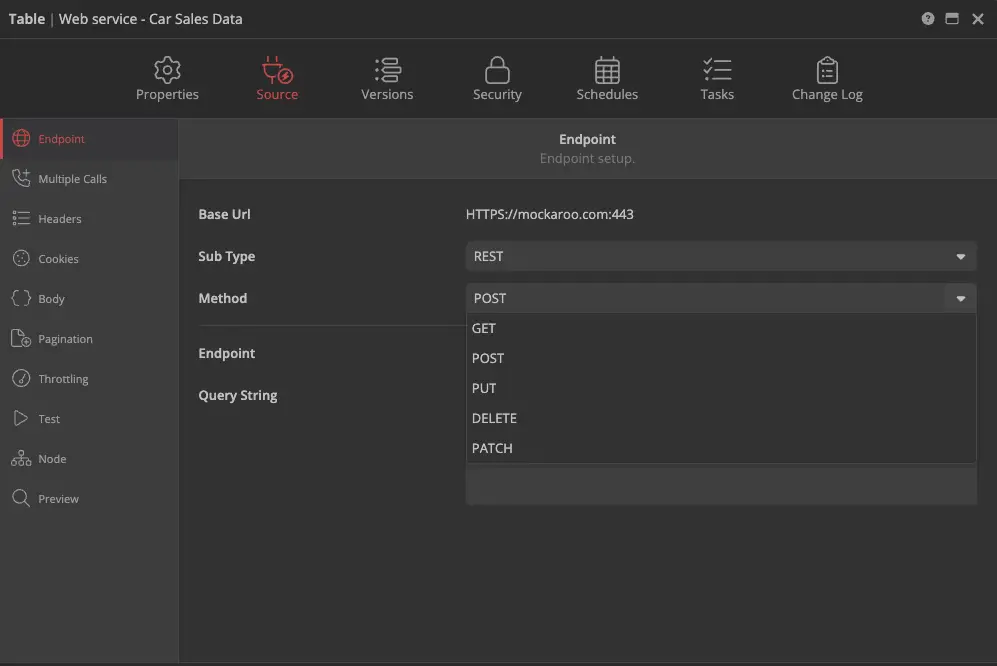997x666 pixels.
Task: Click the help question mark icon
Action: (x=928, y=19)
